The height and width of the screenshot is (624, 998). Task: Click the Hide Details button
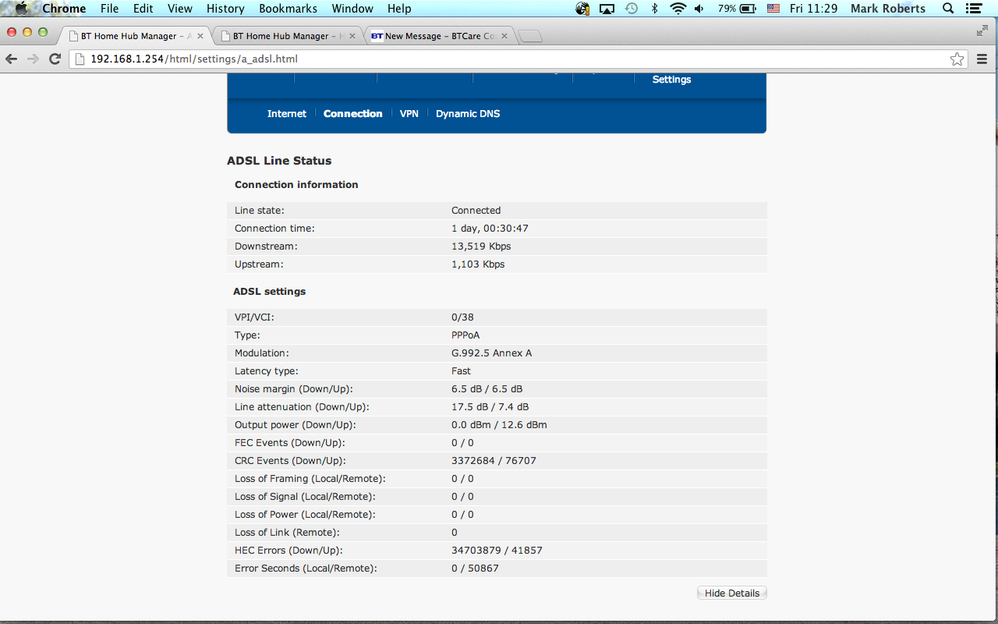[x=732, y=593]
